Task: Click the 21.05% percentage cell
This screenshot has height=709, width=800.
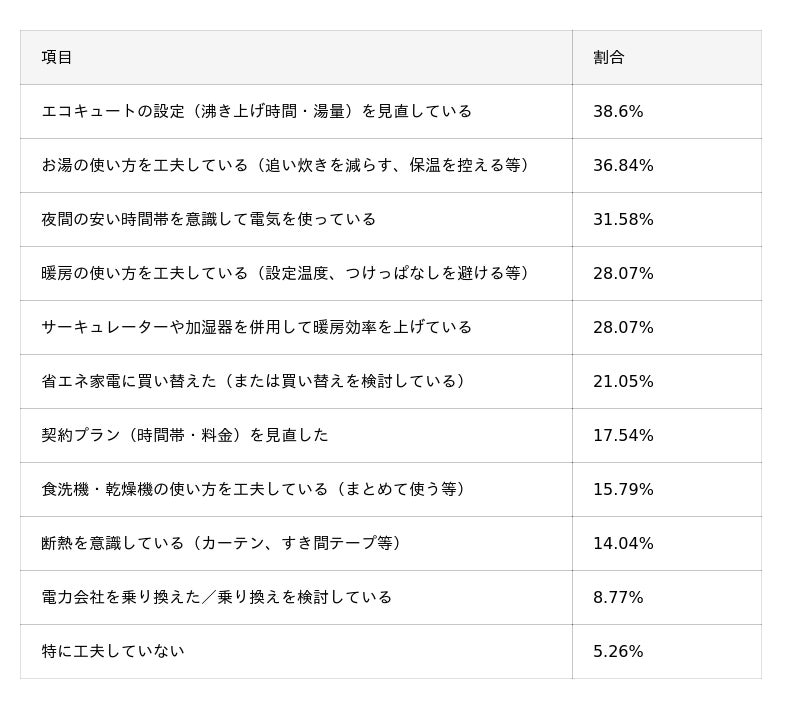Action: coord(623,381)
